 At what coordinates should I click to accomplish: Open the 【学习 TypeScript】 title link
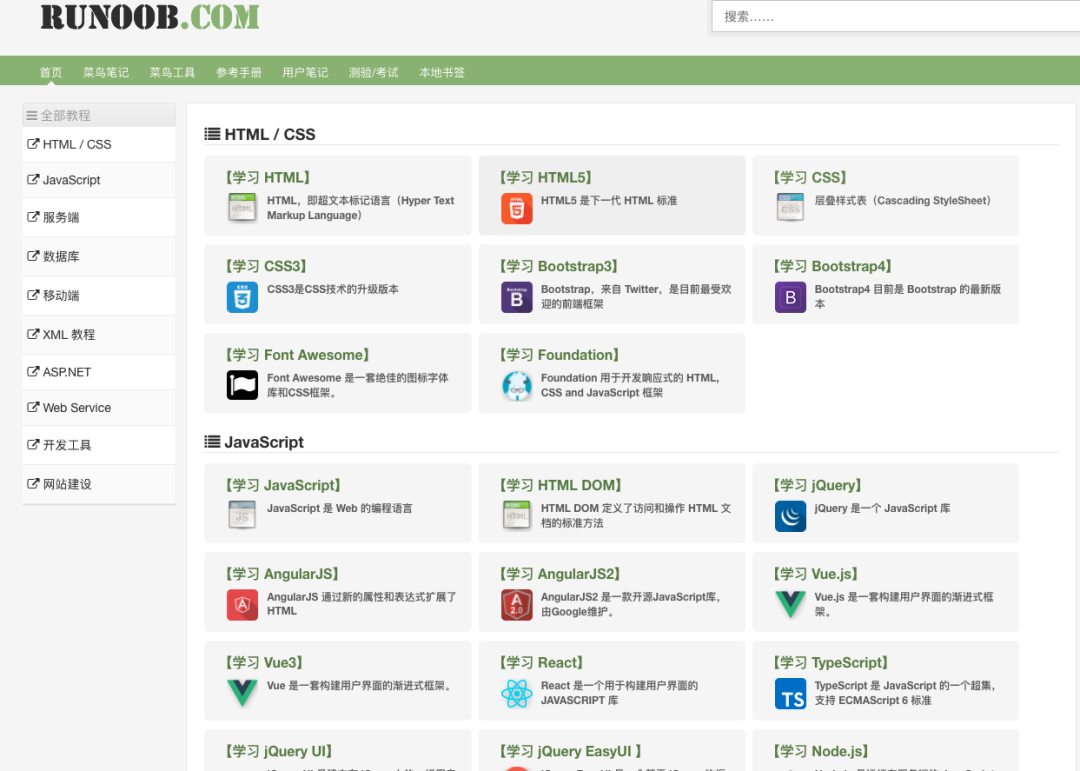click(x=831, y=663)
